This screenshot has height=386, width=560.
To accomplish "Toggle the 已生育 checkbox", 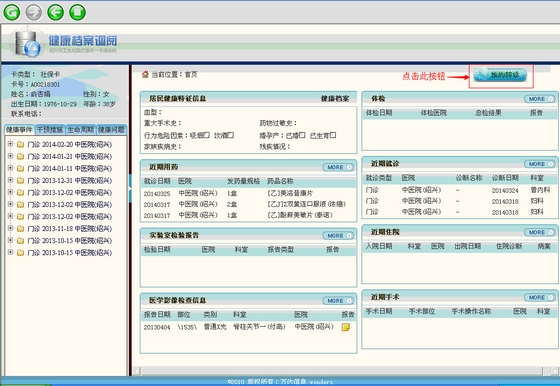I will [x=333, y=135].
